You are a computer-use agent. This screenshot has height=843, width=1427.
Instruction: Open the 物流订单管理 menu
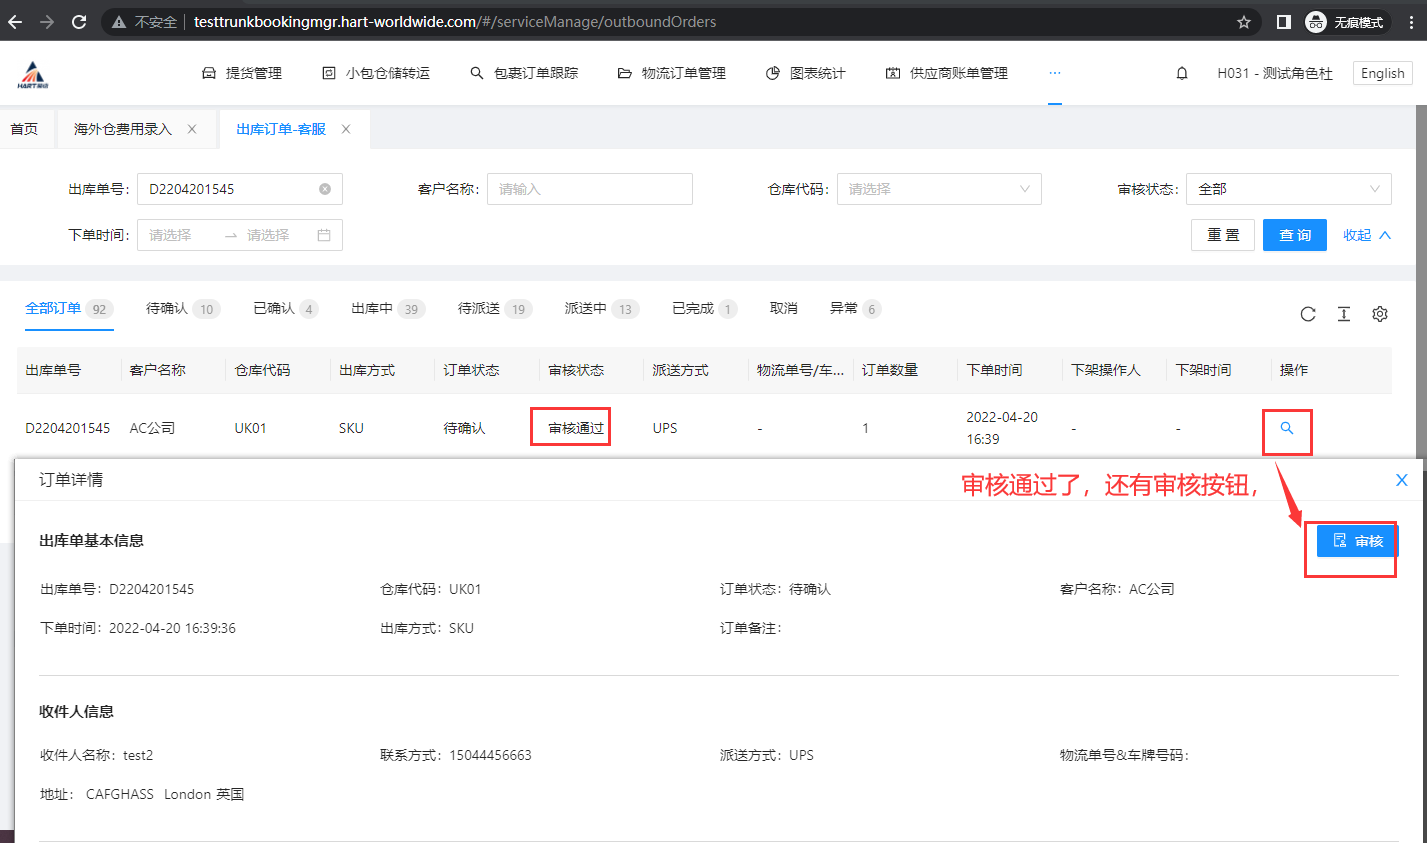(672, 73)
